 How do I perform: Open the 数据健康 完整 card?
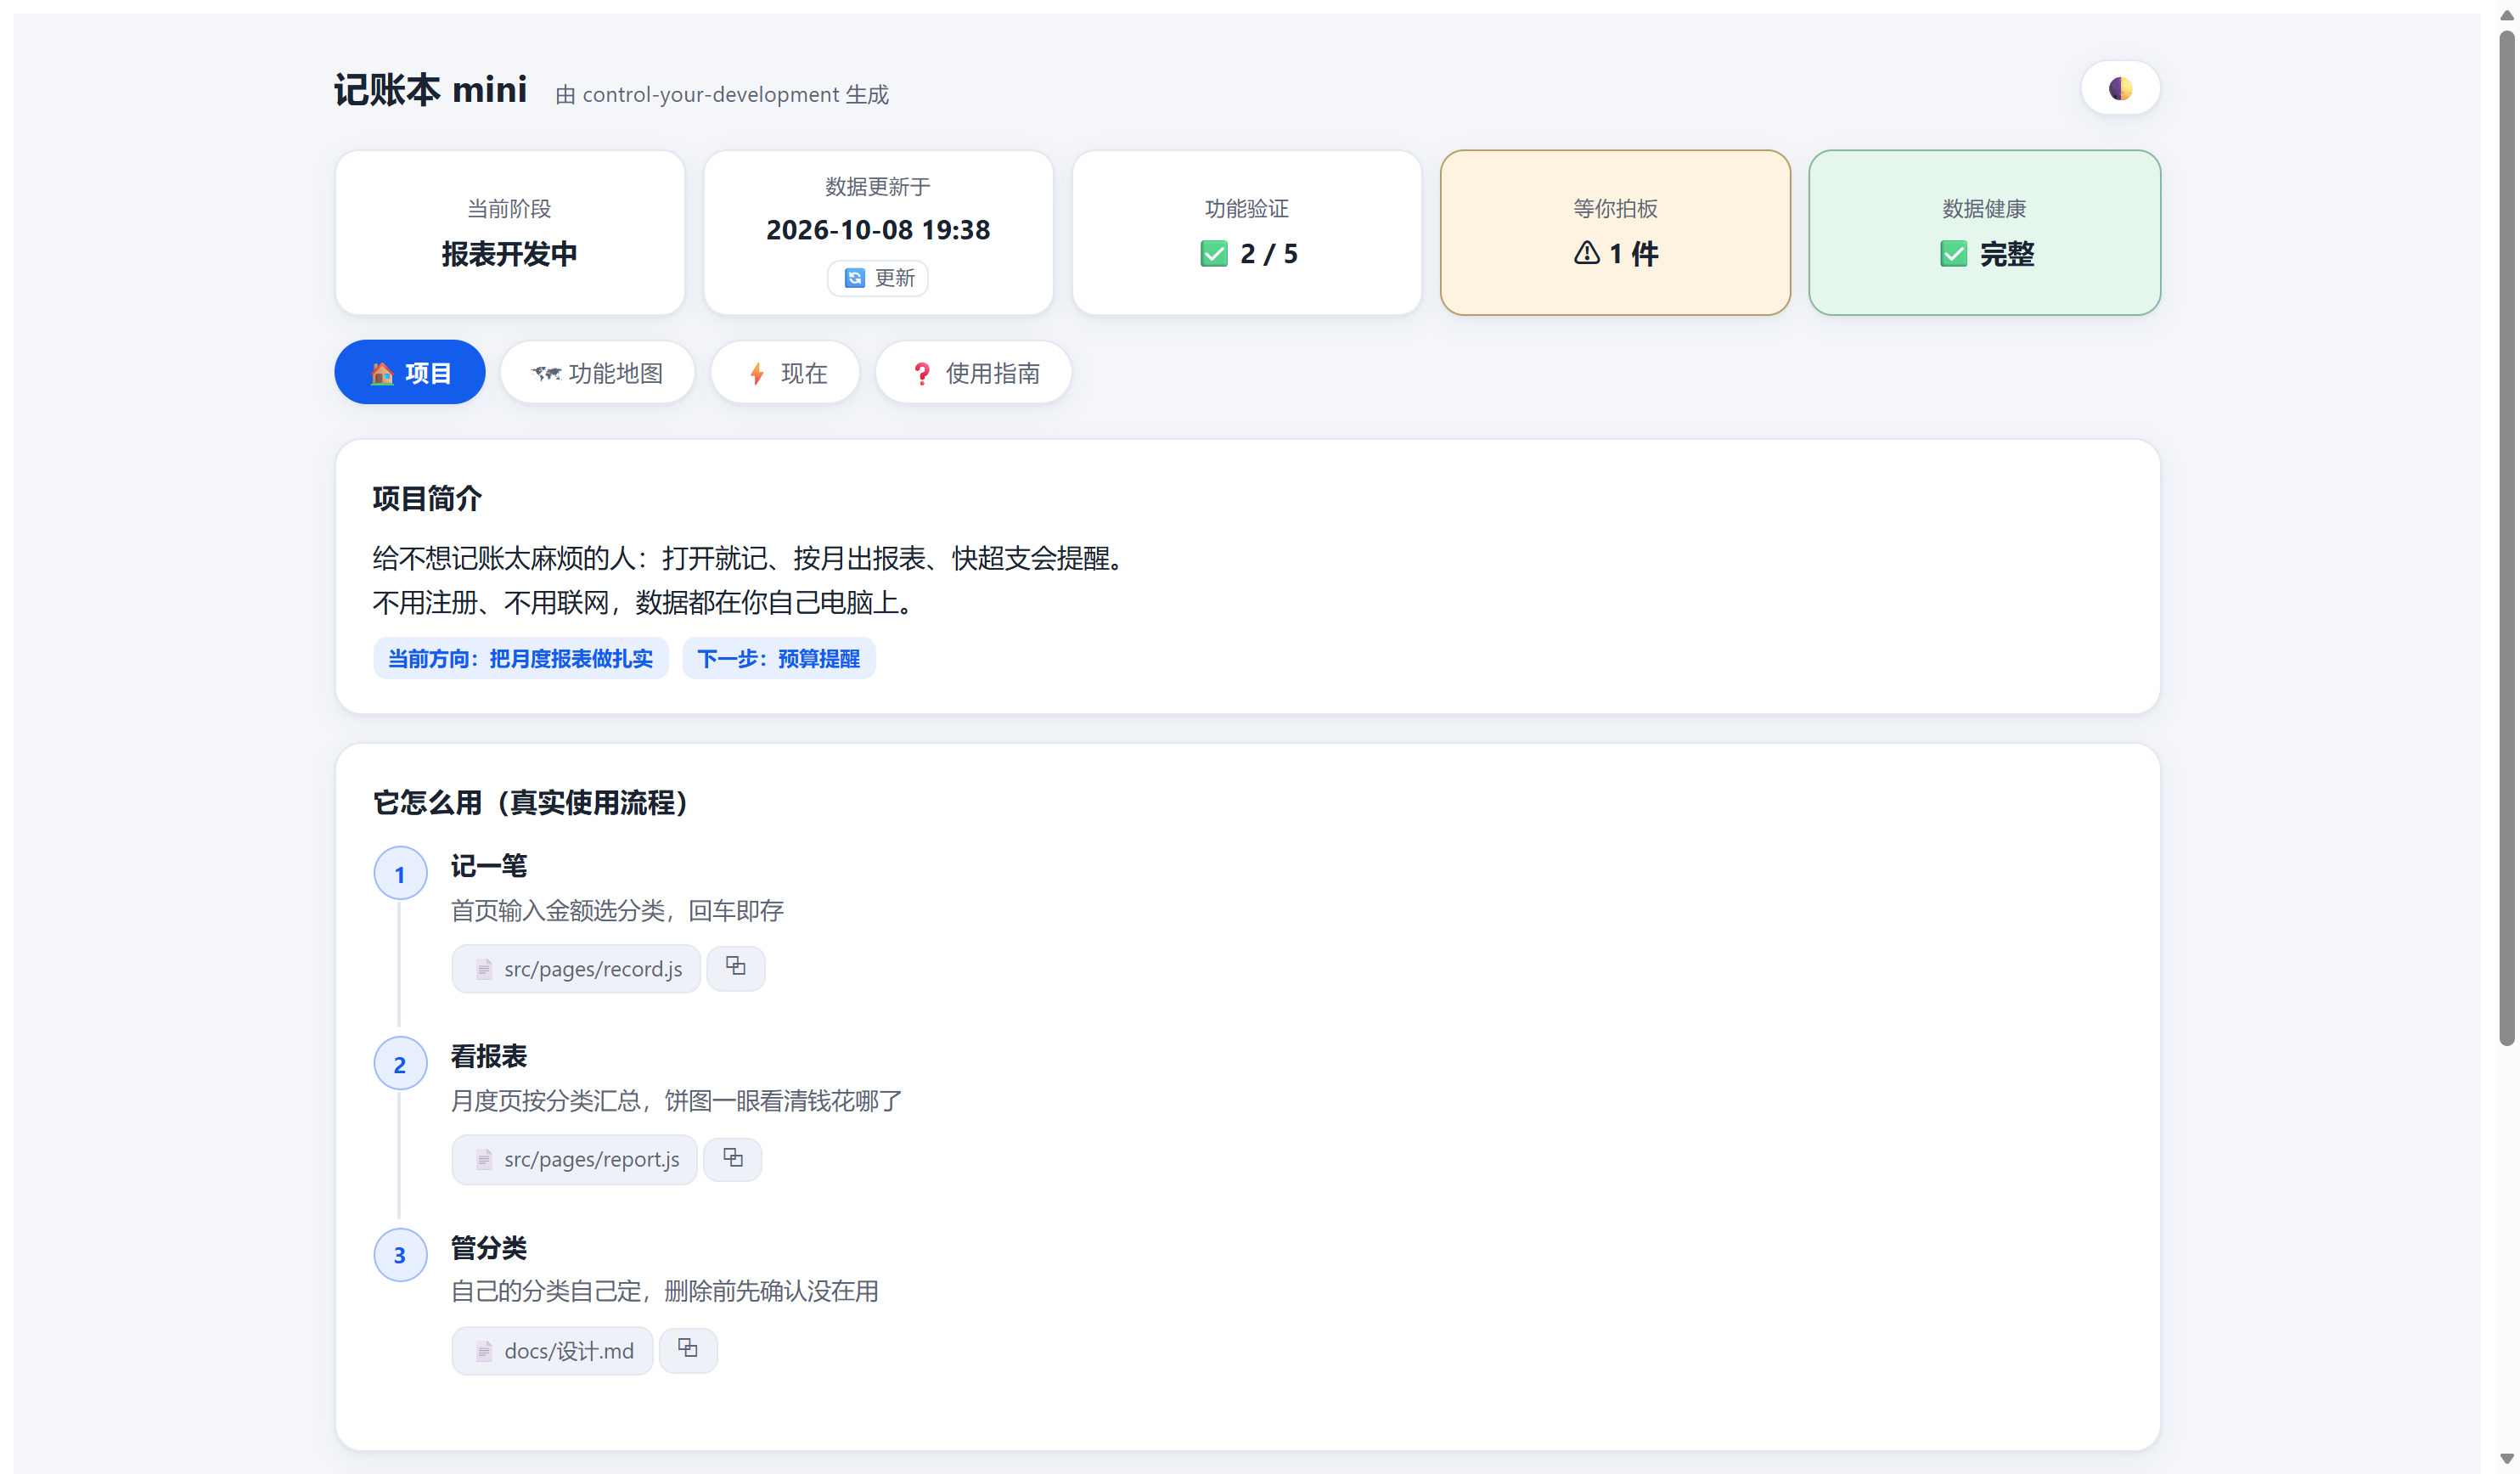click(1984, 233)
